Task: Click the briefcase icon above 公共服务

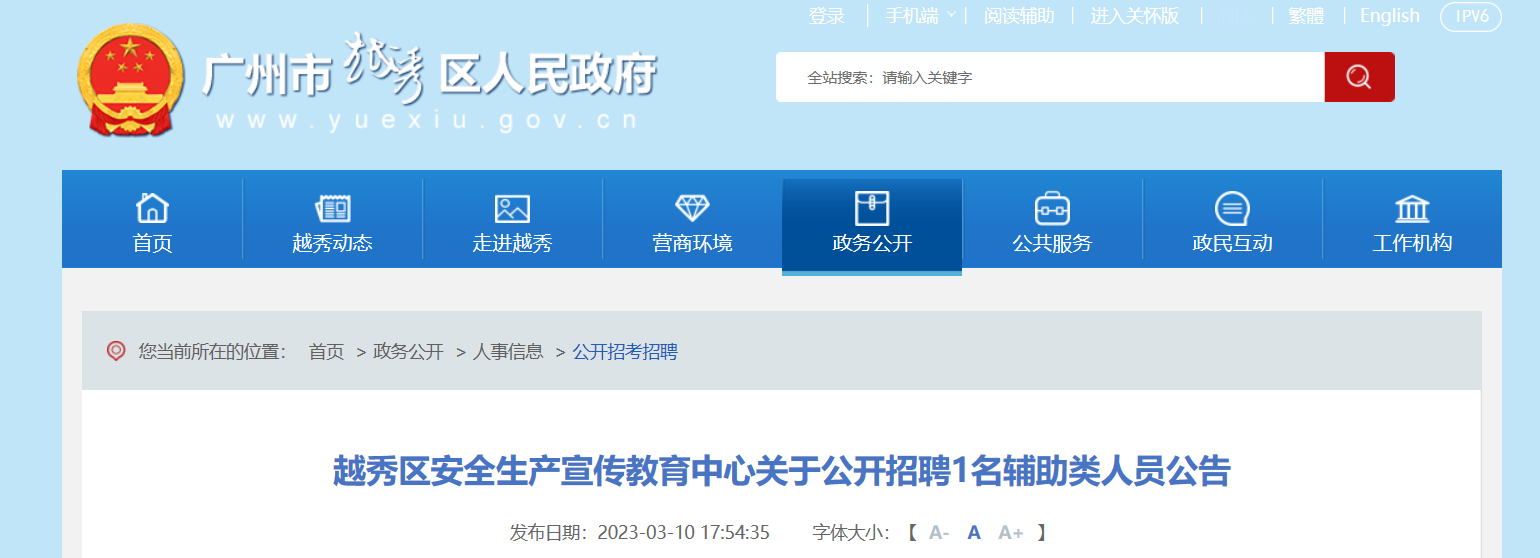Action: click(1052, 208)
